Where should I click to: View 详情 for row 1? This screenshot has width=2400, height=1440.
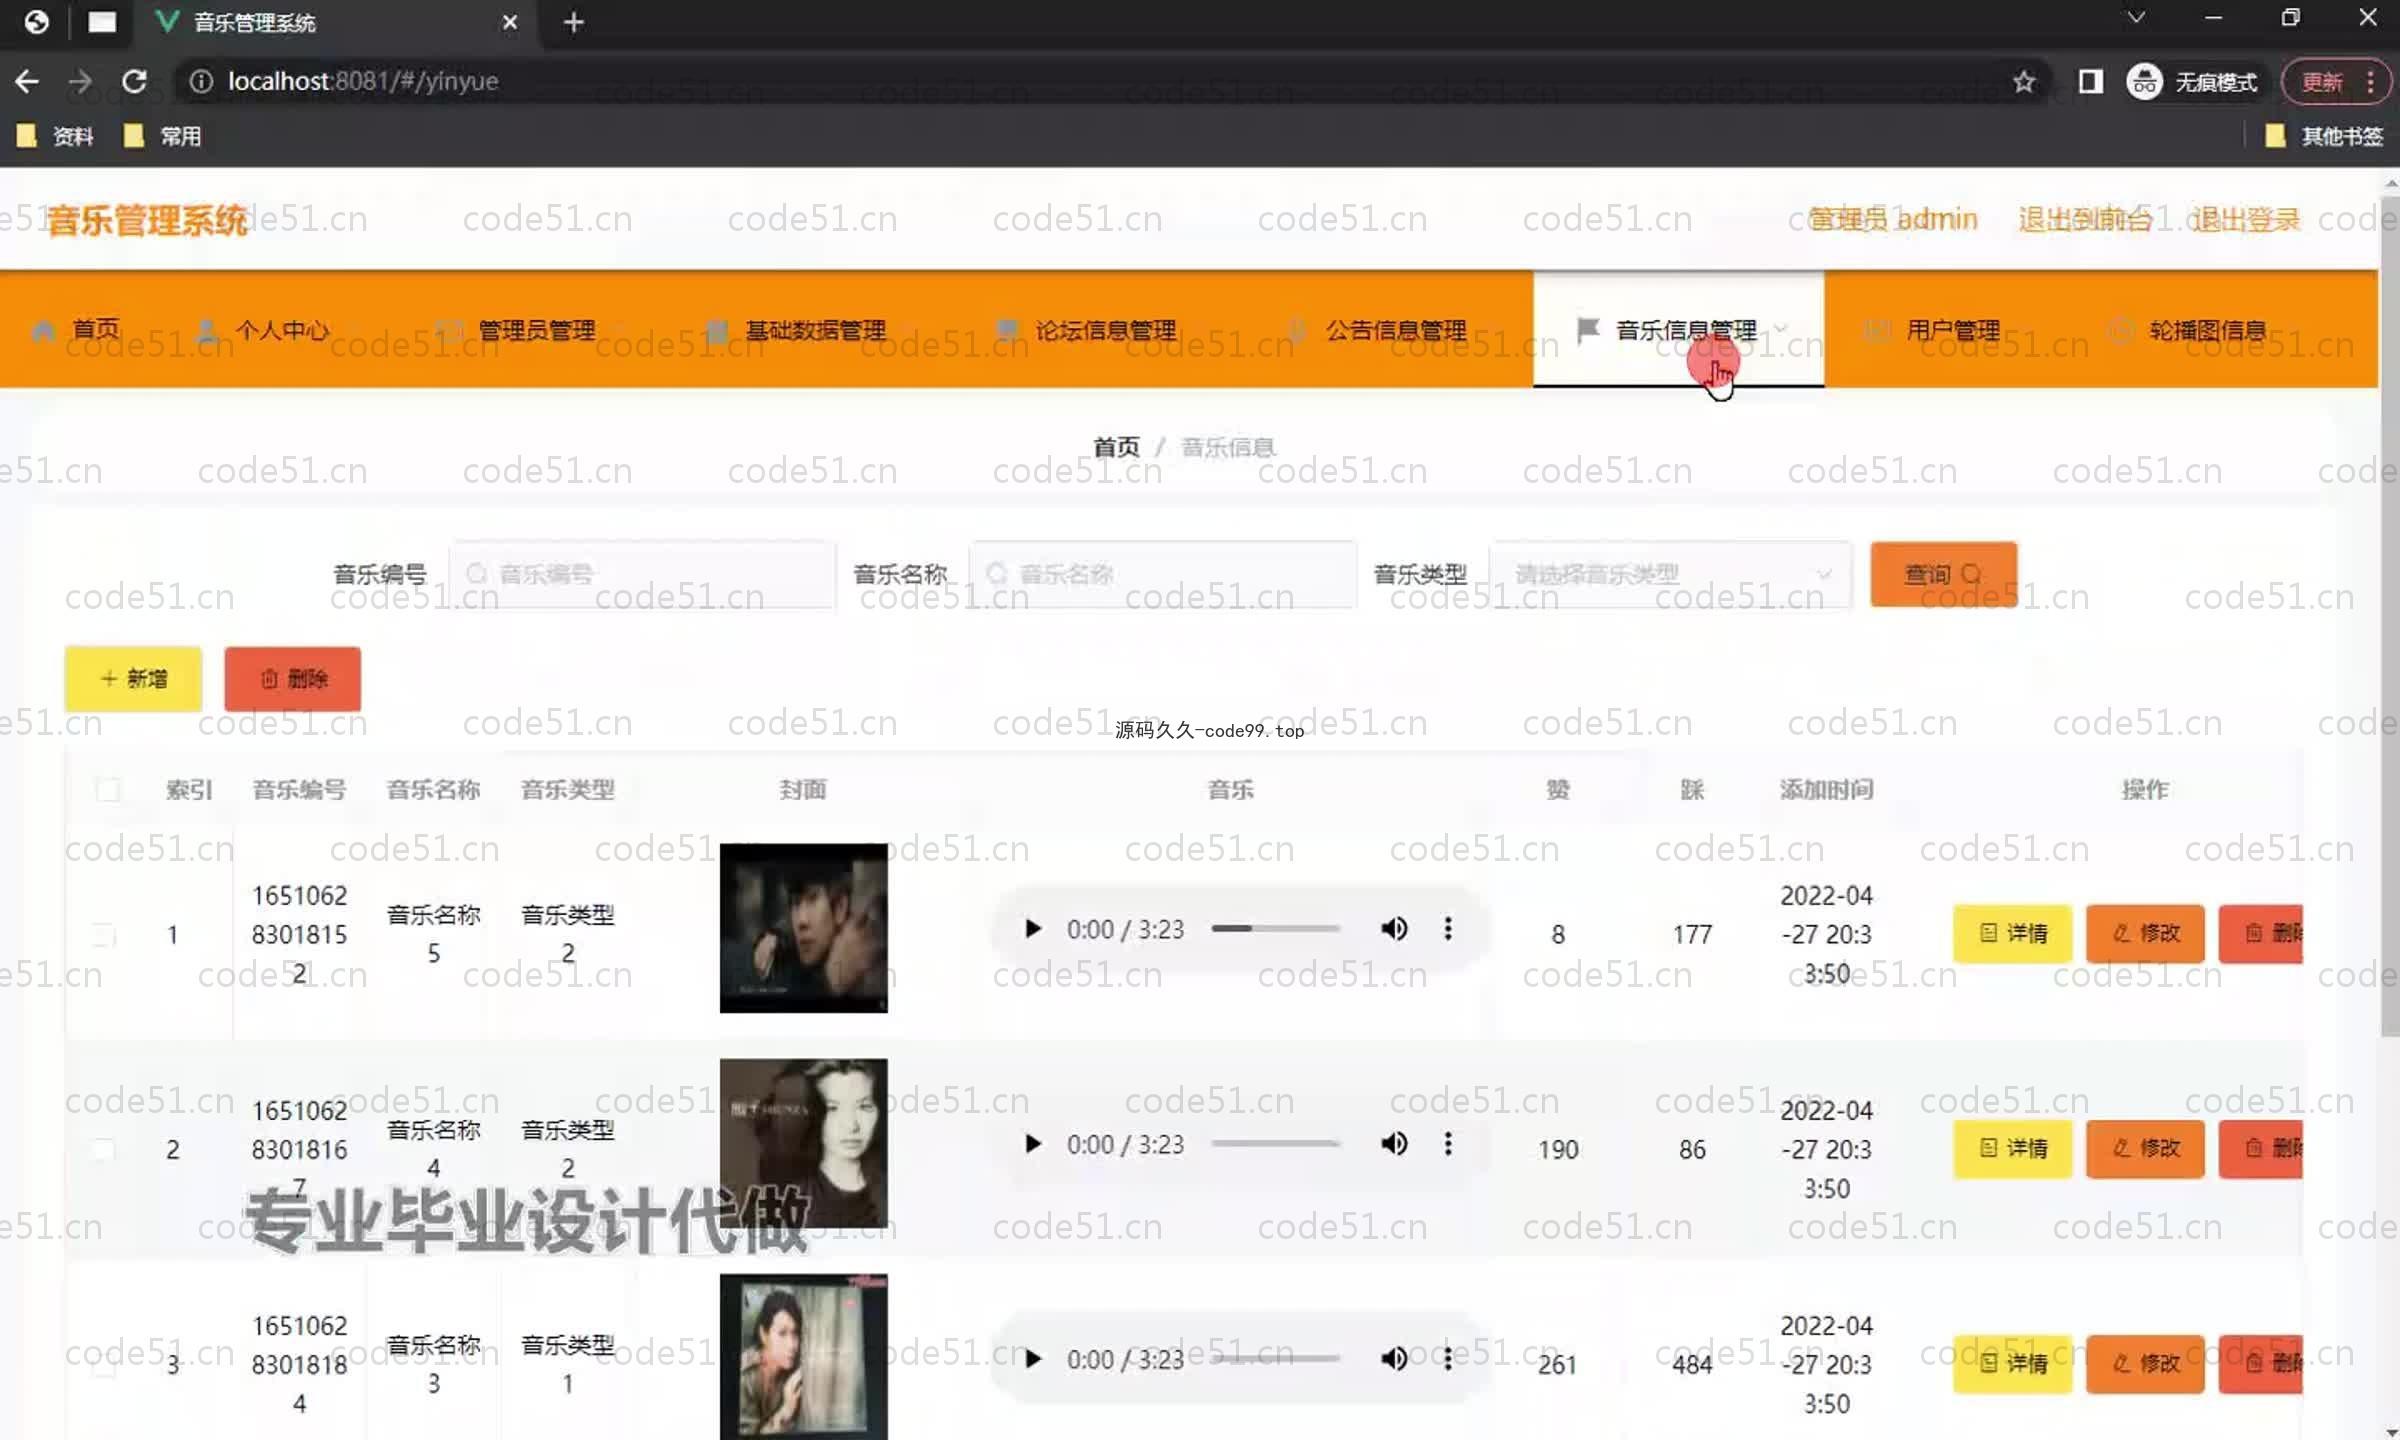click(x=2013, y=933)
